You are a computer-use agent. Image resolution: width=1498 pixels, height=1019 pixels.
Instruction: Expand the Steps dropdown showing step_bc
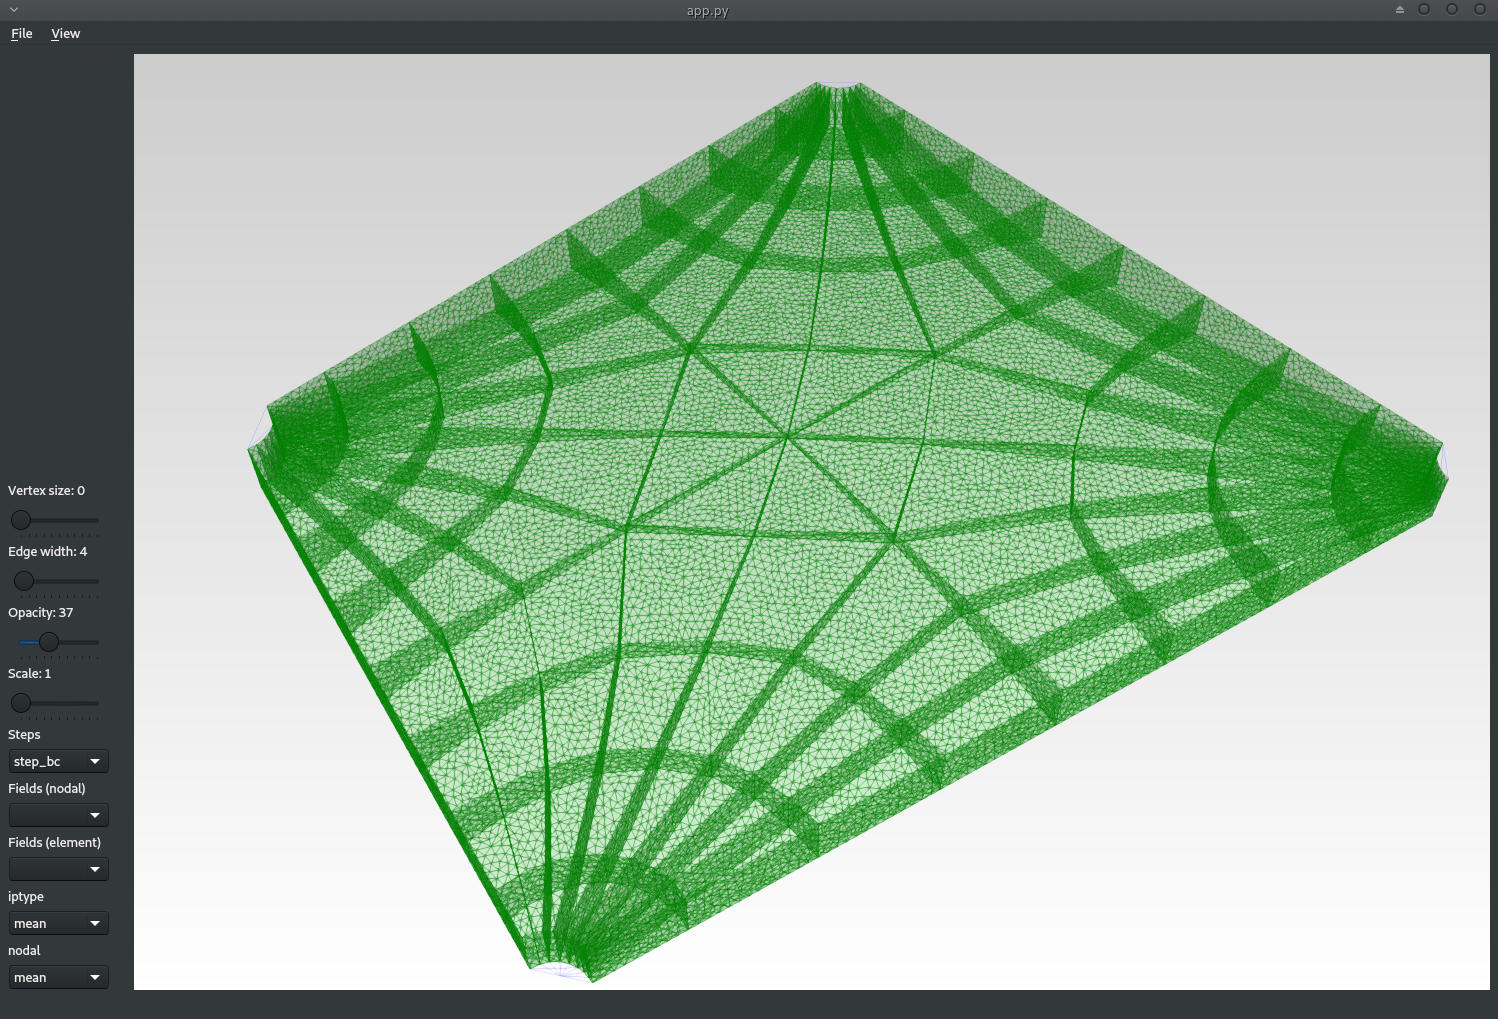(58, 762)
